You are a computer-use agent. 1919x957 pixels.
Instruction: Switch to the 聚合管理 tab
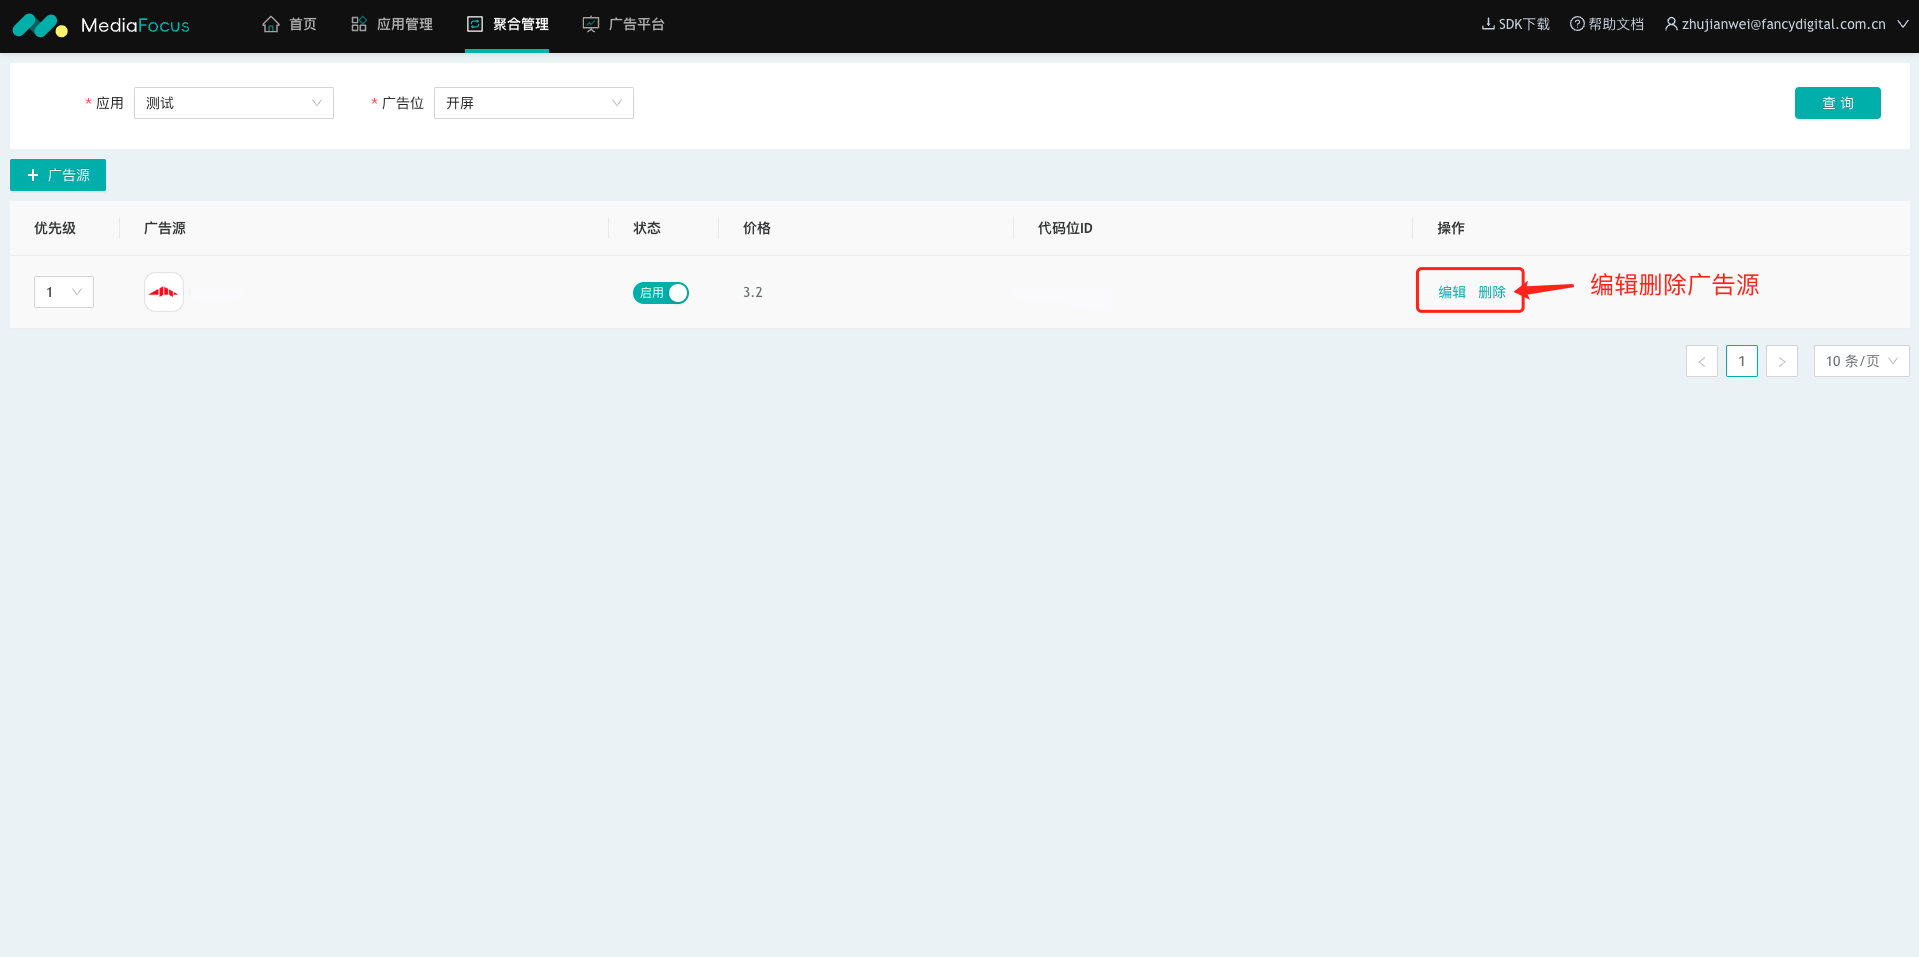pos(508,24)
